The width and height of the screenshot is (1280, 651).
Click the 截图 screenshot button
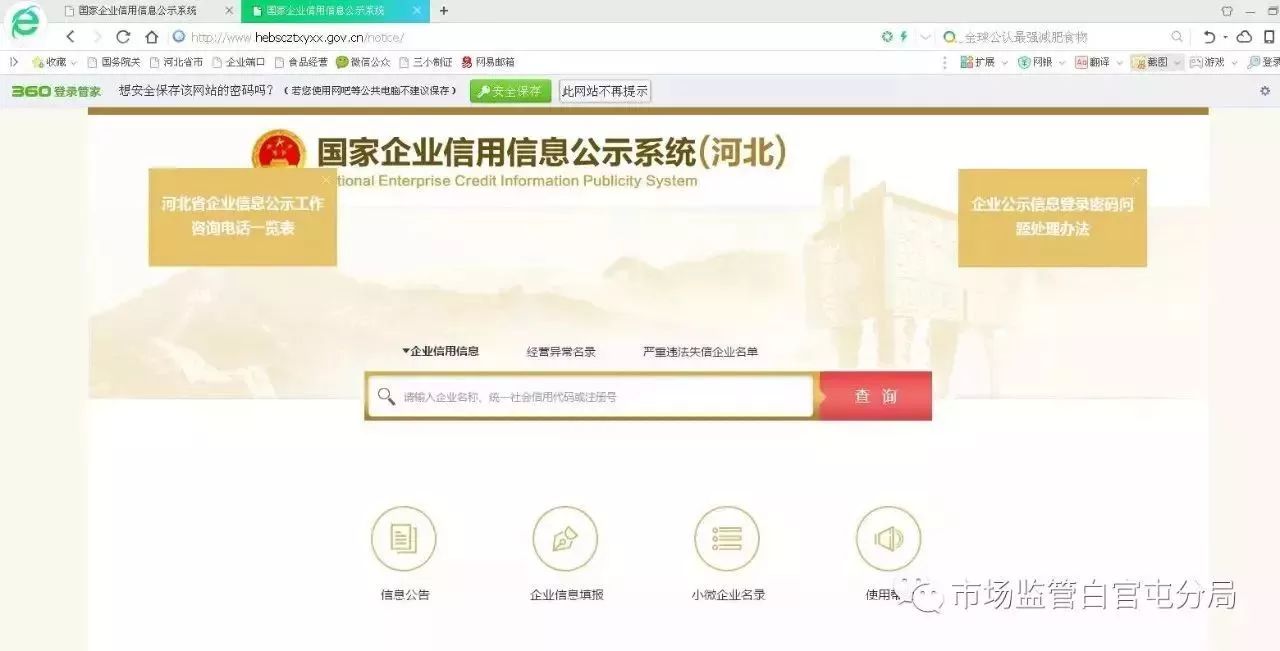tap(1150, 62)
